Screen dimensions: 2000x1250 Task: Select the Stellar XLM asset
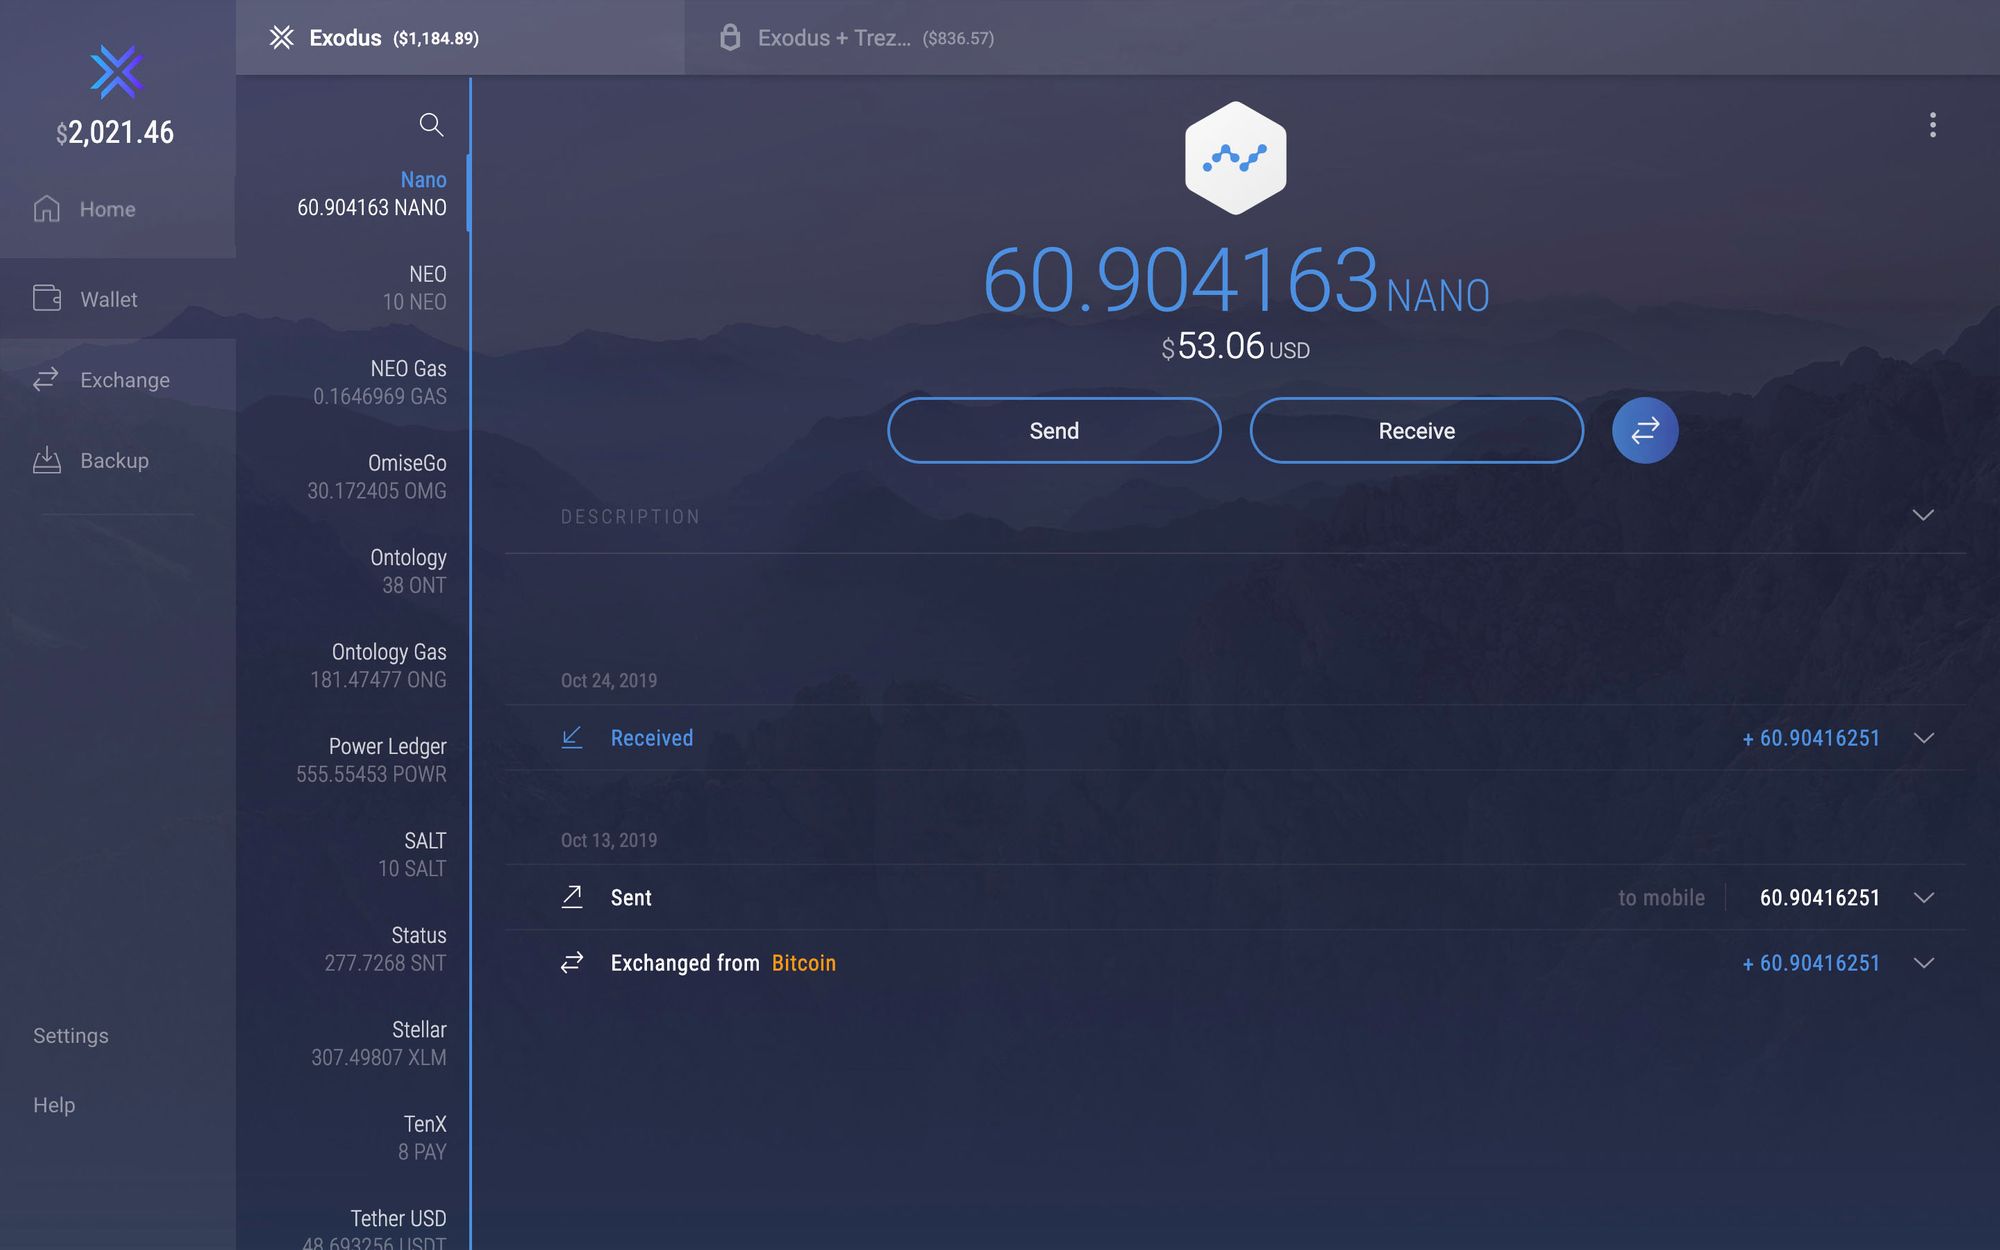[x=353, y=1044]
